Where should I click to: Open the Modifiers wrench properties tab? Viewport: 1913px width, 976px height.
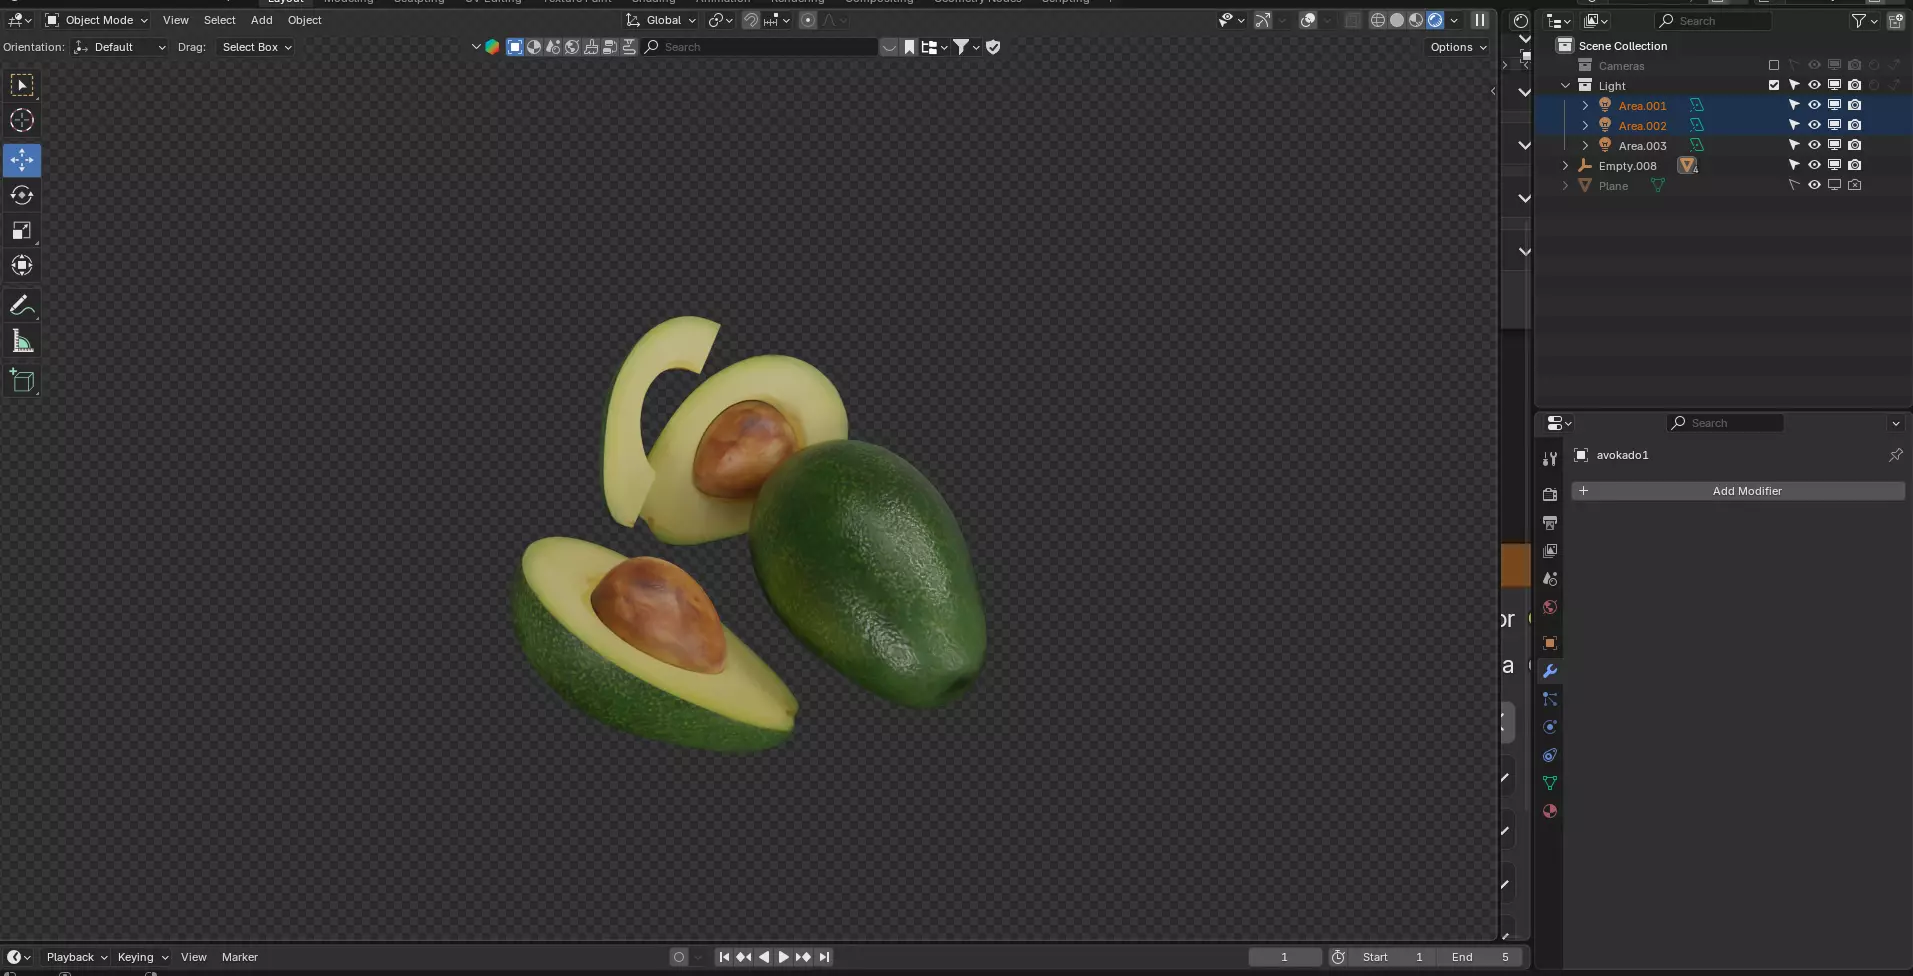tap(1550, 671)
